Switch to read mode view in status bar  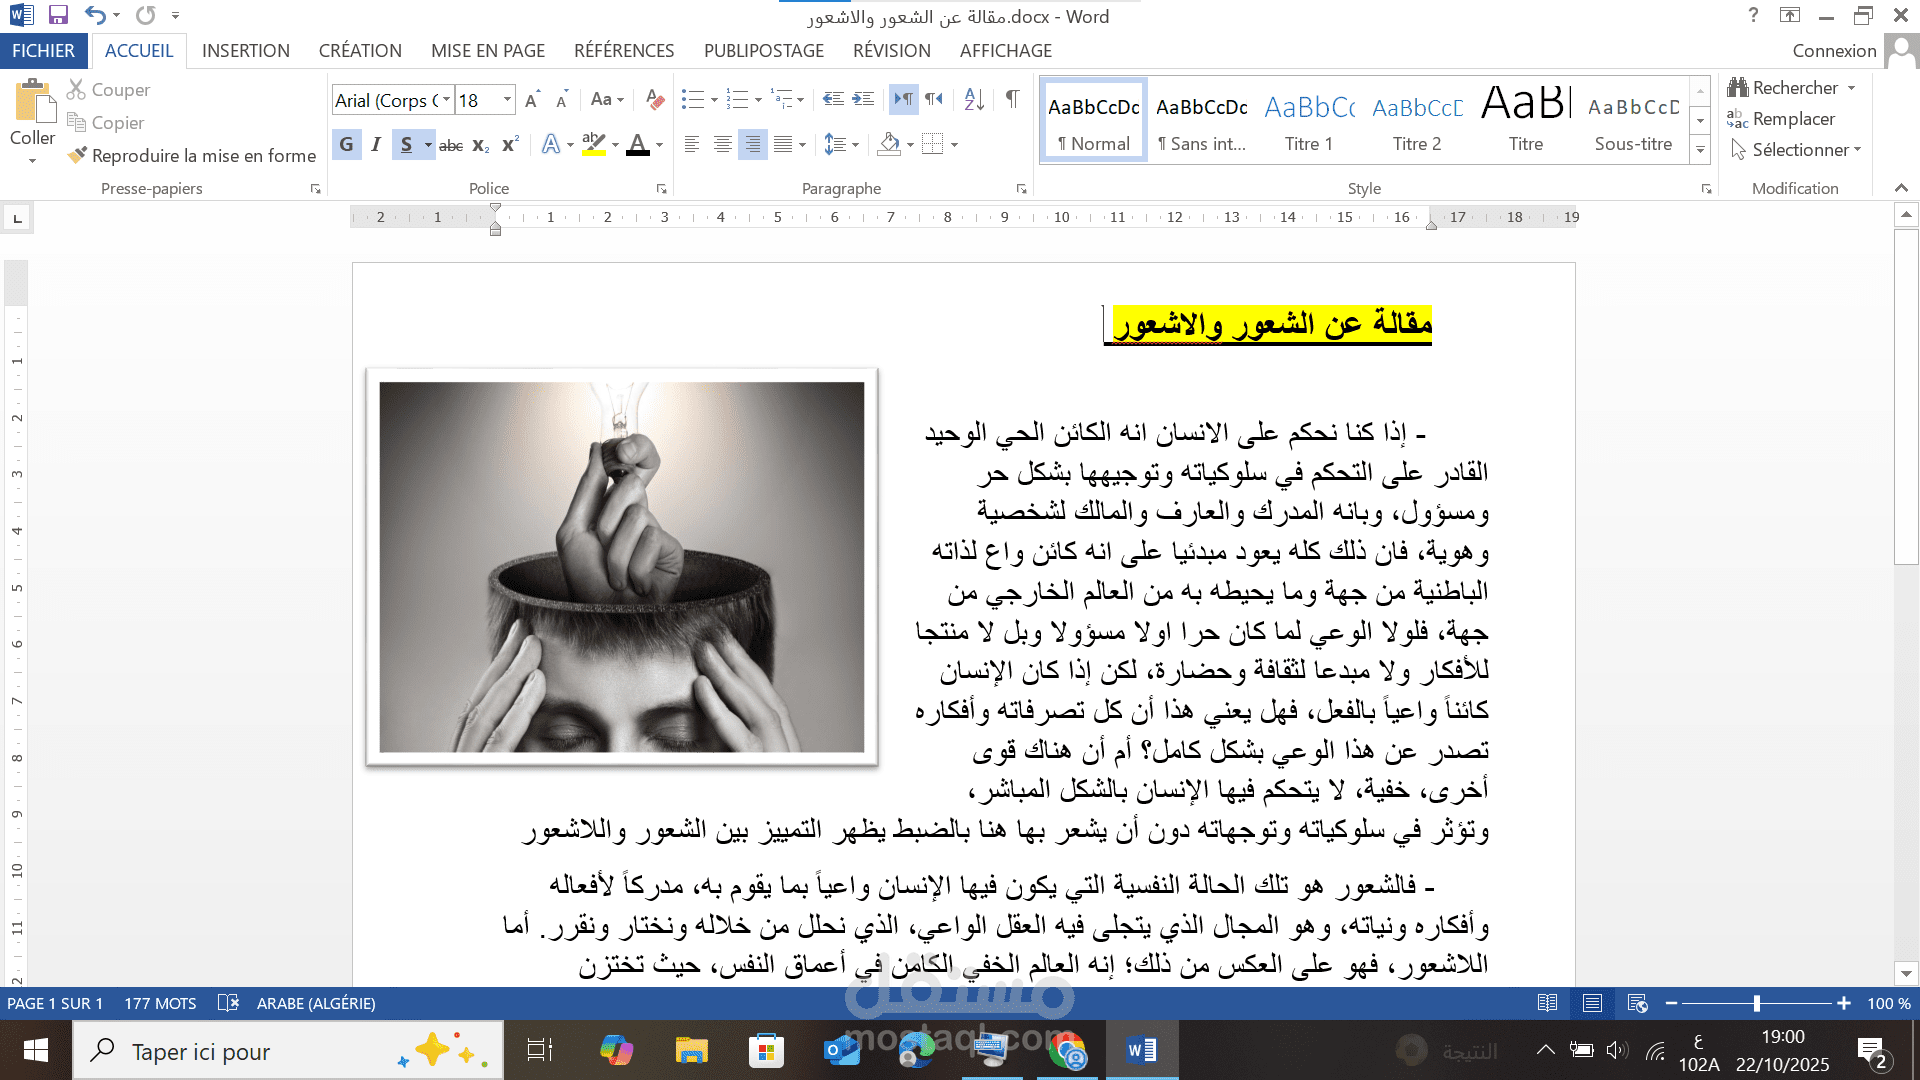click(1547, 1003)
